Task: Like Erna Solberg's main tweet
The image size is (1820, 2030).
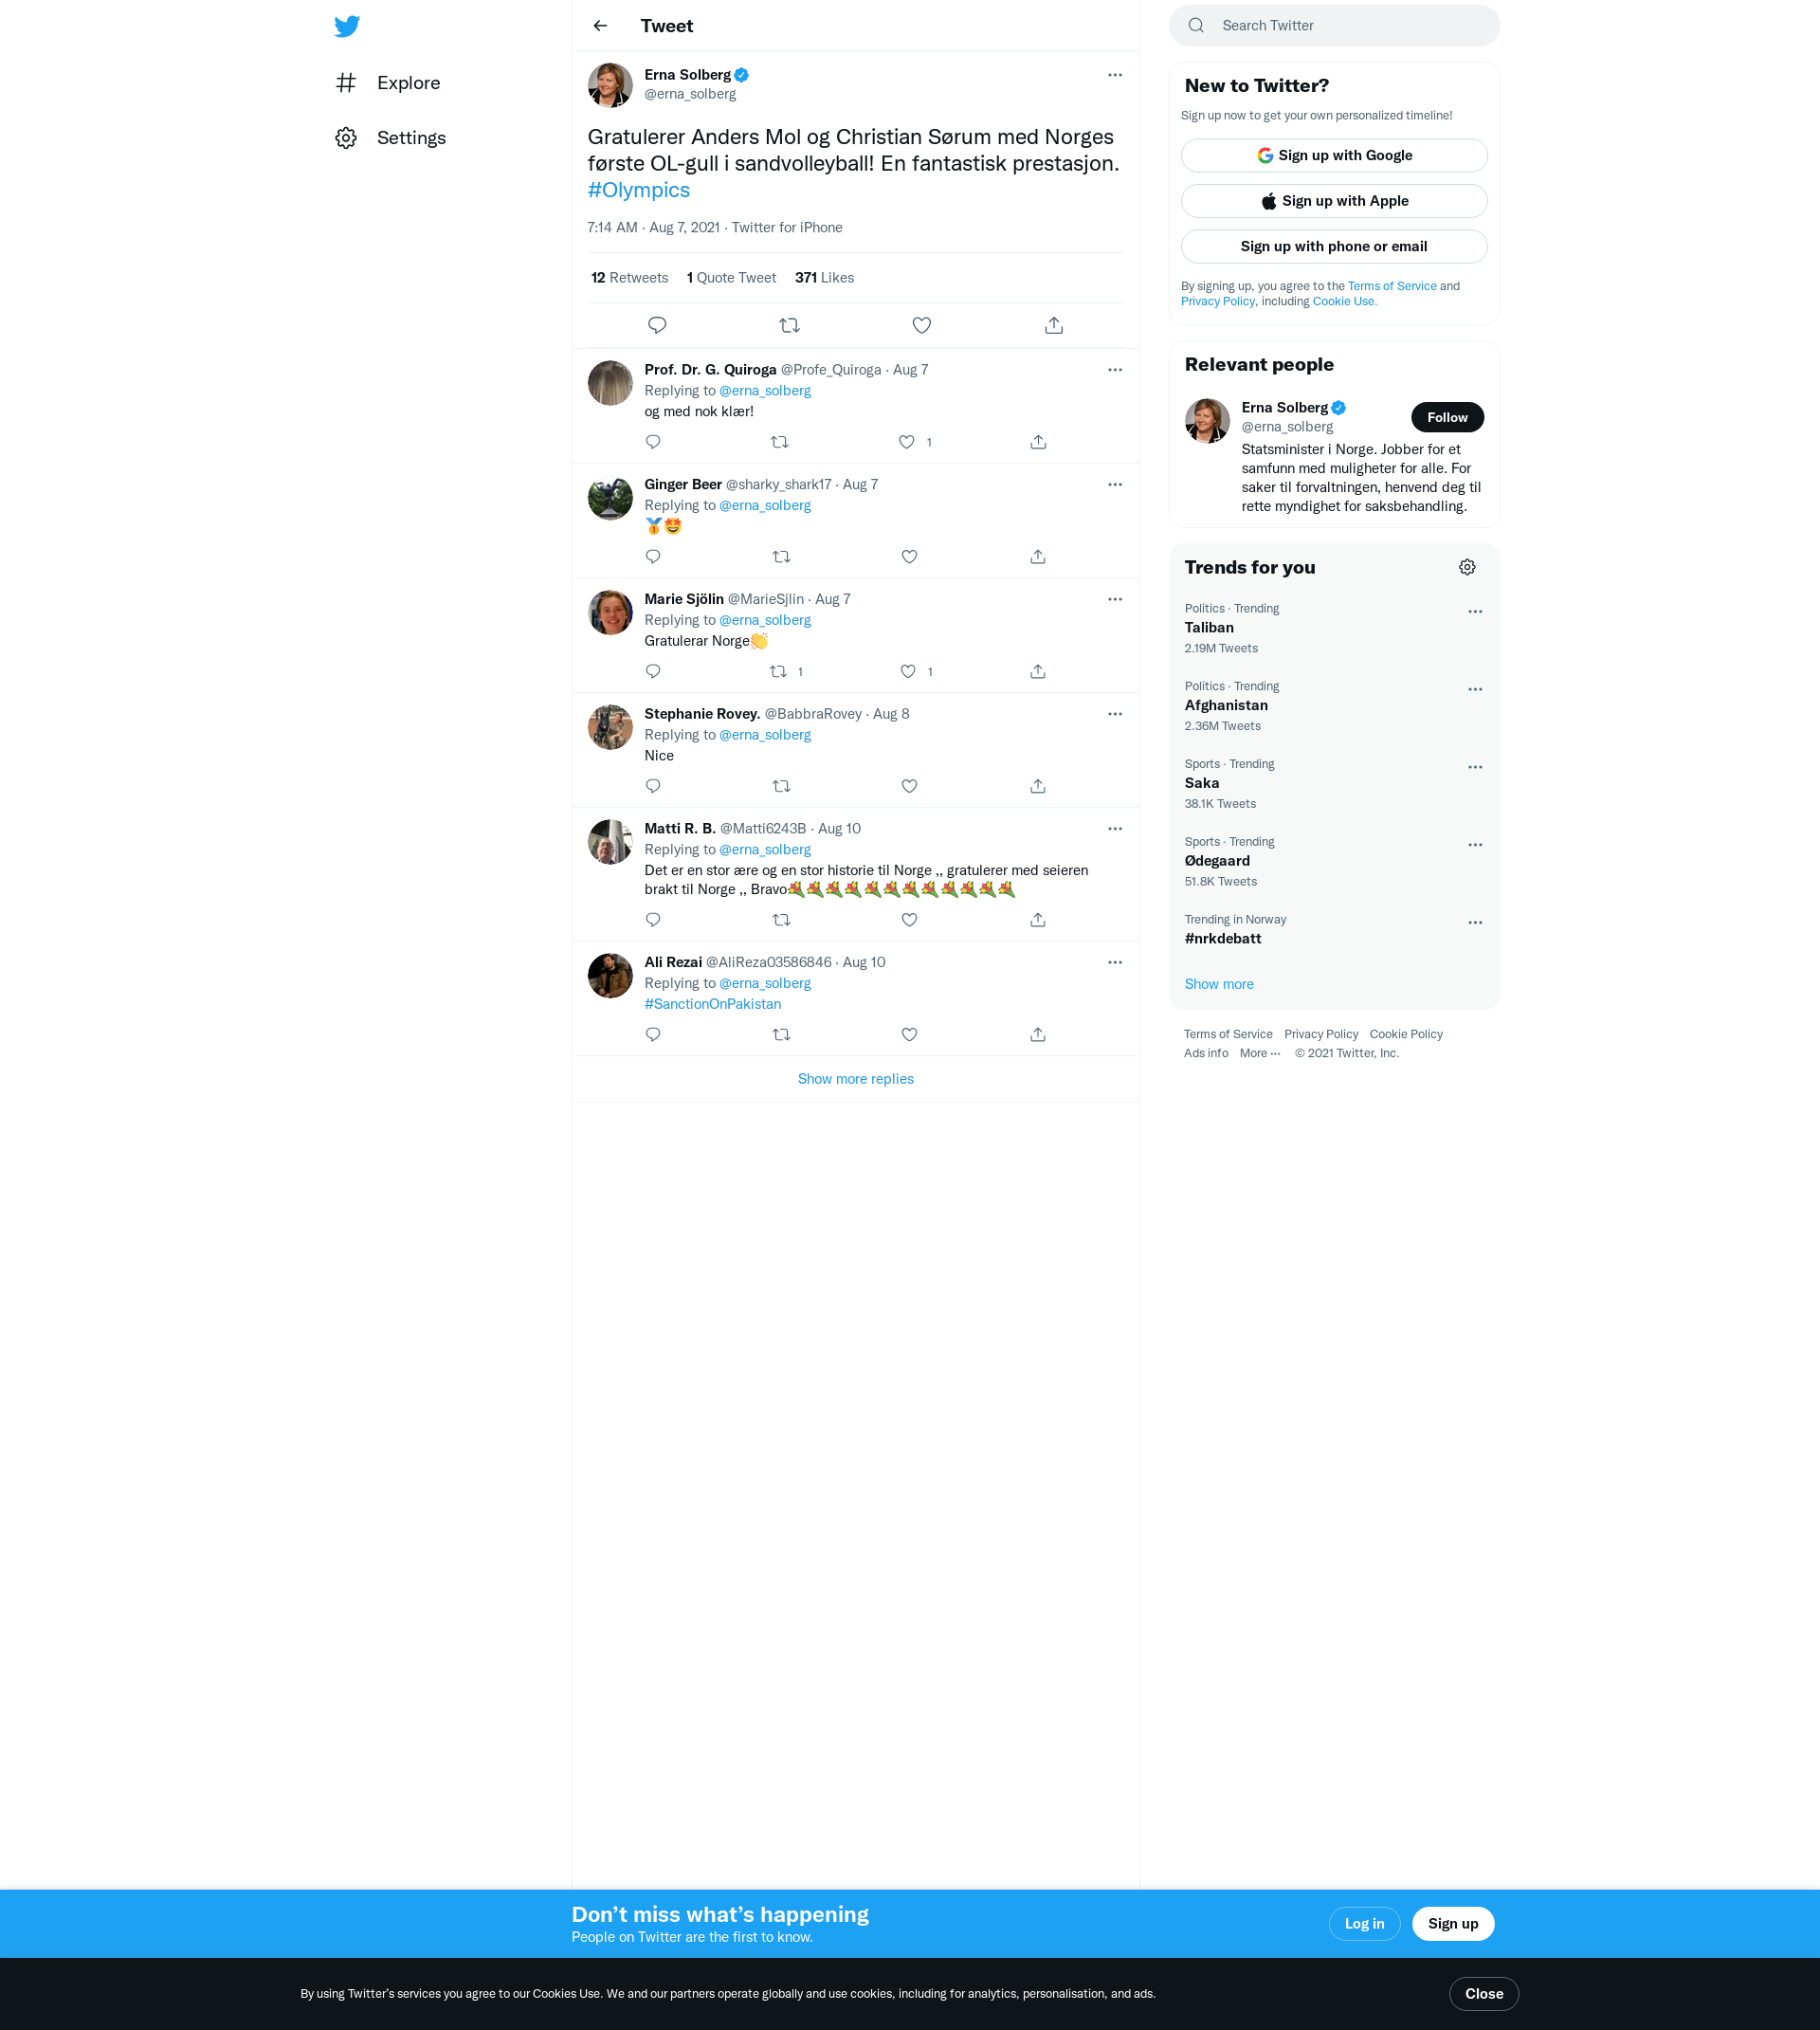Action: pos(921,325)
